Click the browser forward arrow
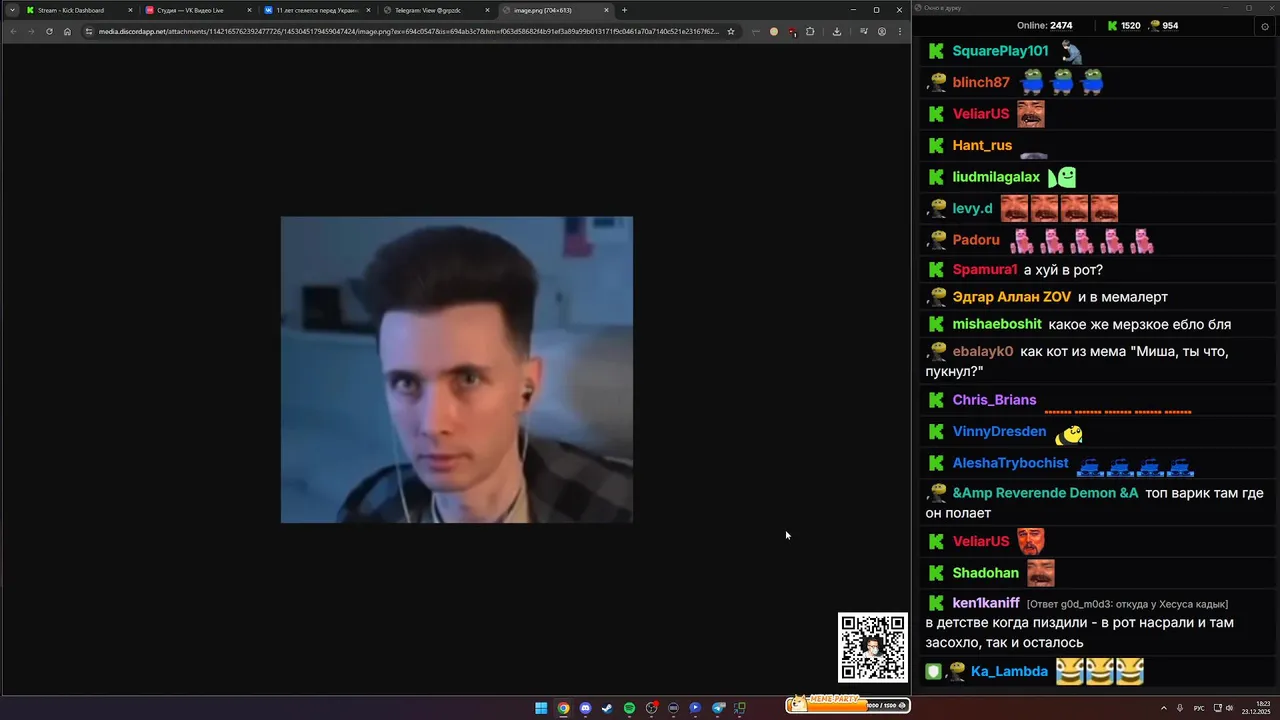 point(30,31)
